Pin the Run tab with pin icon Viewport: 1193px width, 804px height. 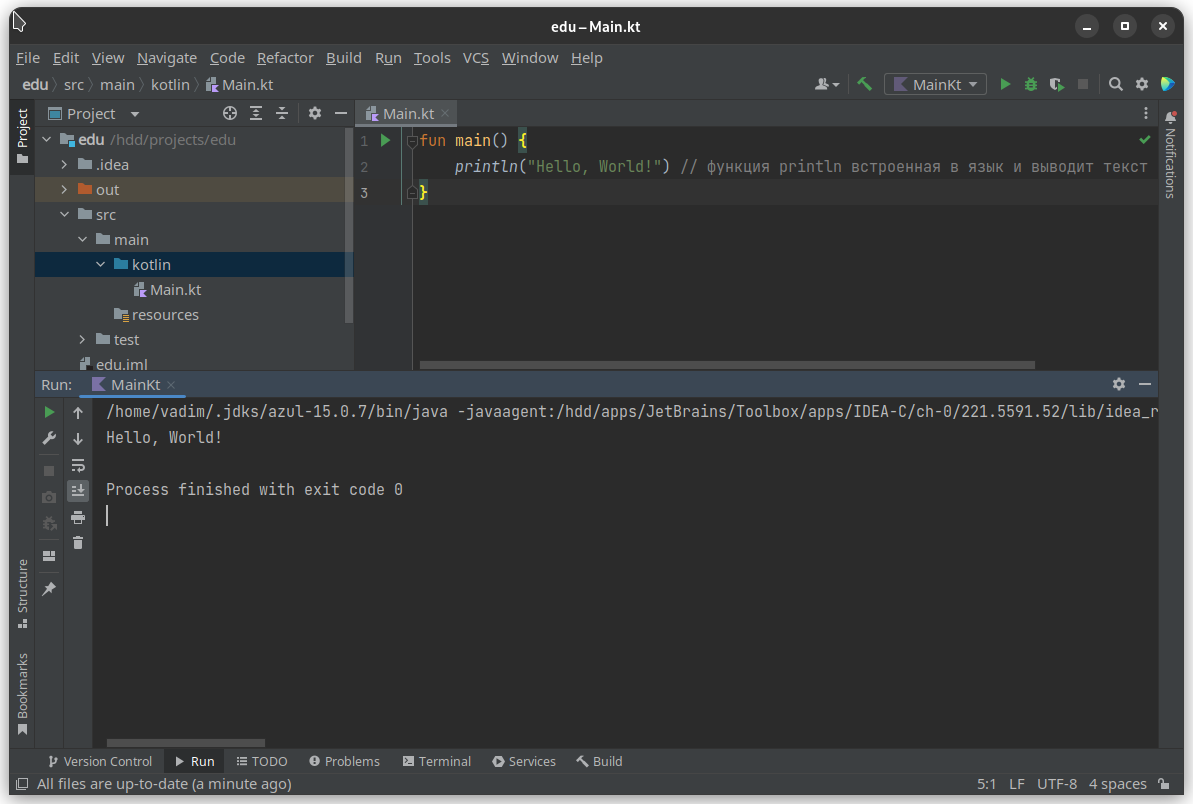pos(49,589)
